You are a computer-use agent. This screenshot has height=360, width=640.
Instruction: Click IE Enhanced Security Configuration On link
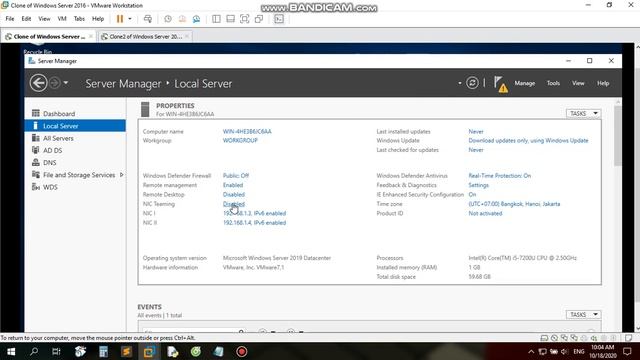pos(472,194)
